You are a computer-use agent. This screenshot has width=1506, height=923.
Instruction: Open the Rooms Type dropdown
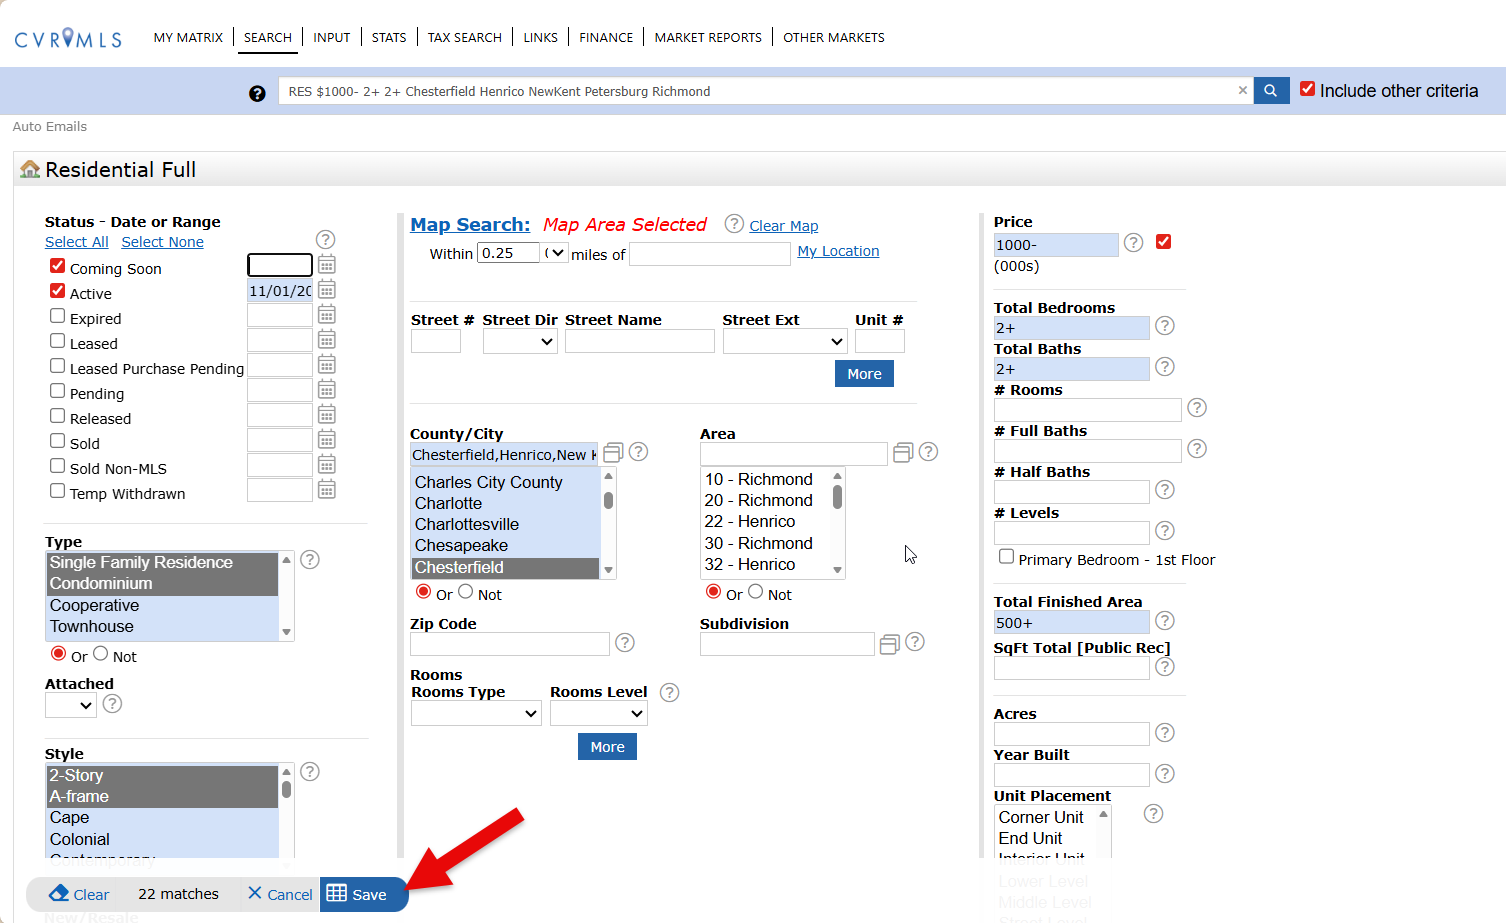(476, 714)
